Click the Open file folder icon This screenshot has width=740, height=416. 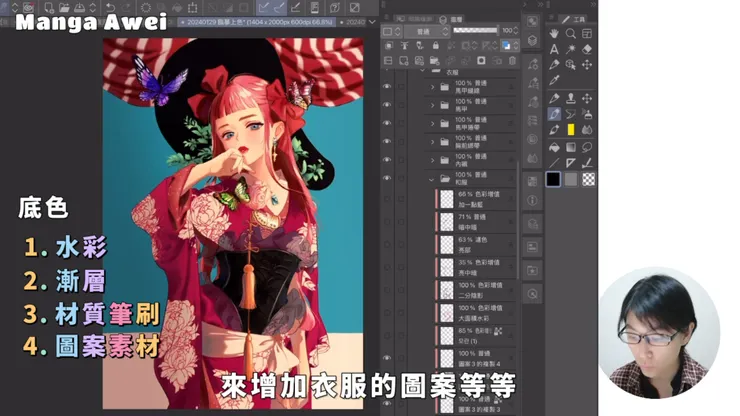[64, 7]
